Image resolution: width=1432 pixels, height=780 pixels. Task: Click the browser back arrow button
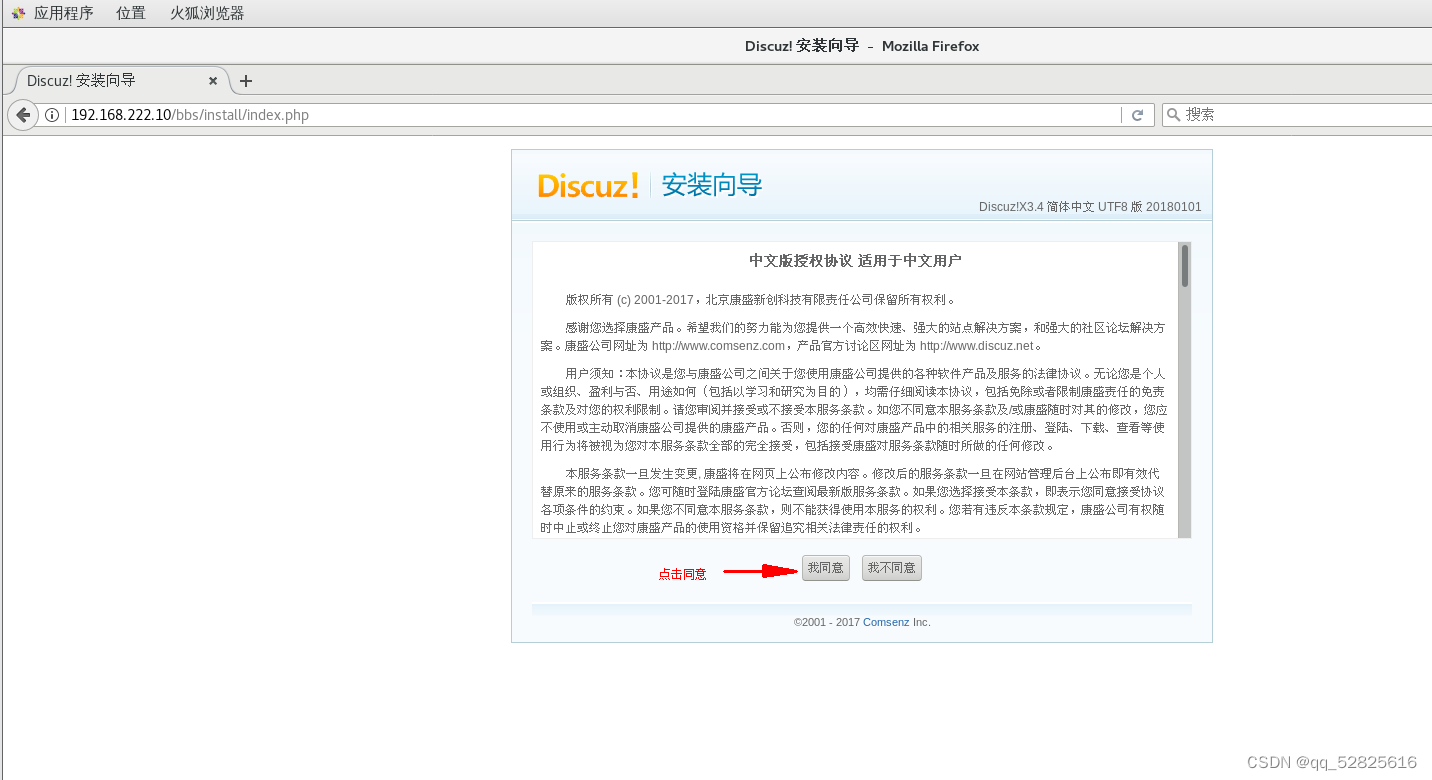click(23, 115)
